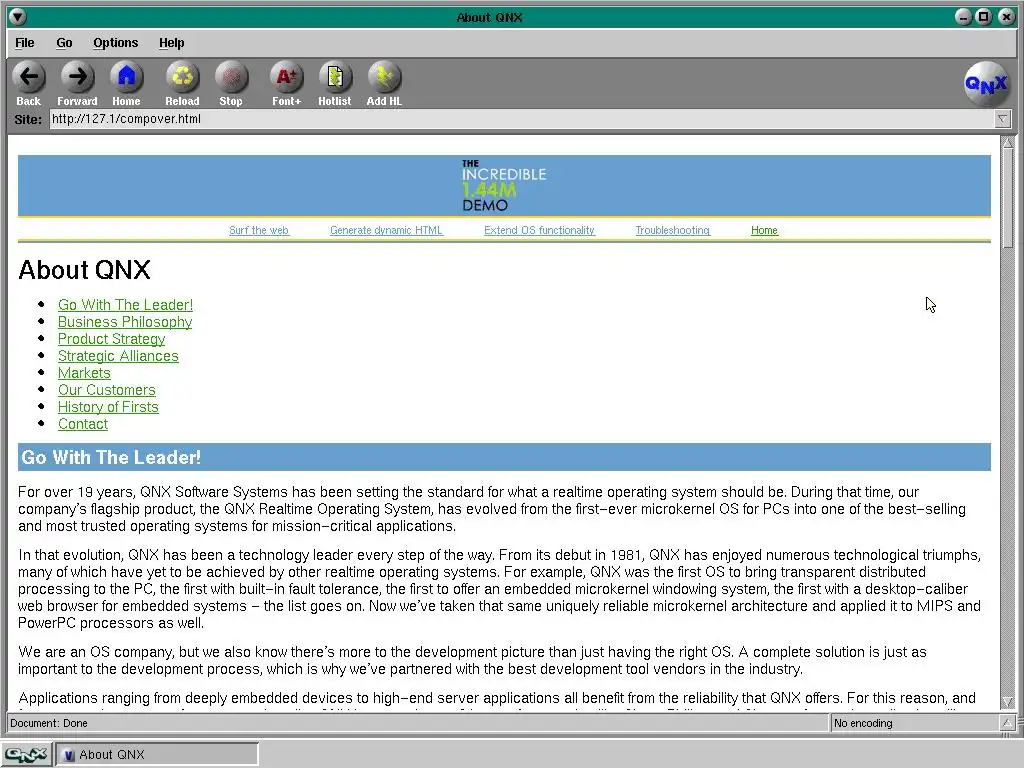Follow the Contact link
The height and width of the screenshot is (768, 1024).
point(83,424)
